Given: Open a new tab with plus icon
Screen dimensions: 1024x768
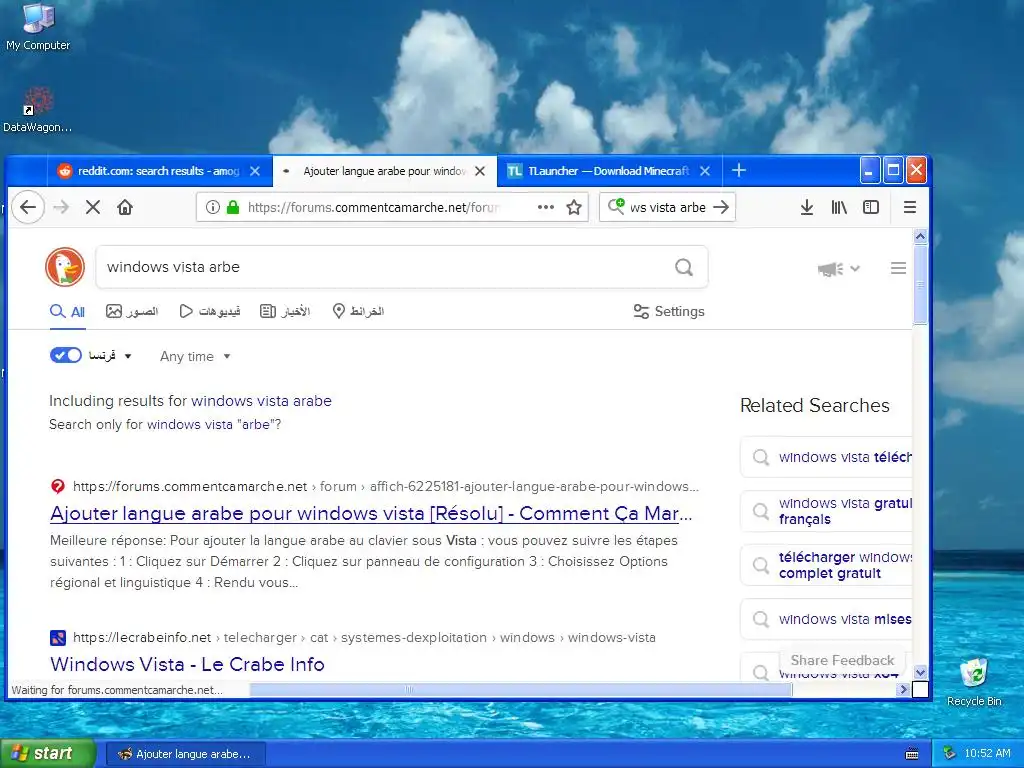Looking at the screenshot, I should (739, 170).
